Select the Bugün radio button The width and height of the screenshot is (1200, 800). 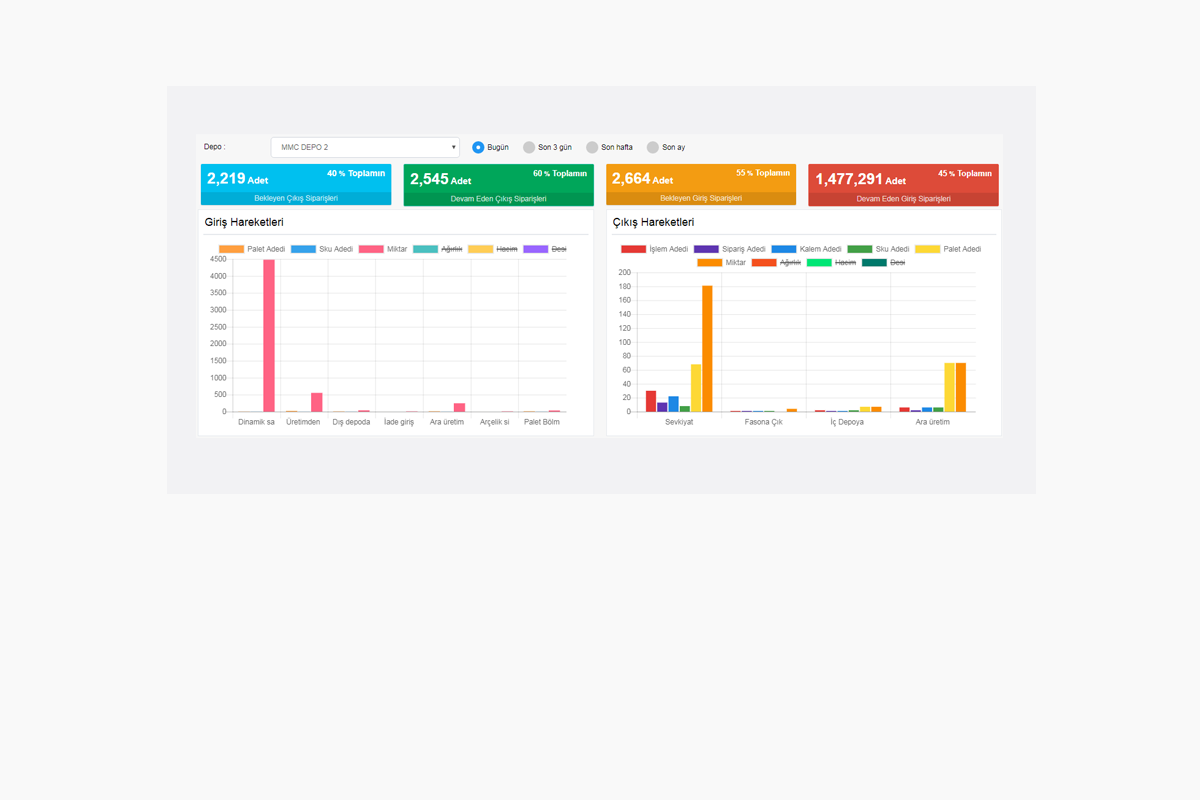tap(478, 147)
